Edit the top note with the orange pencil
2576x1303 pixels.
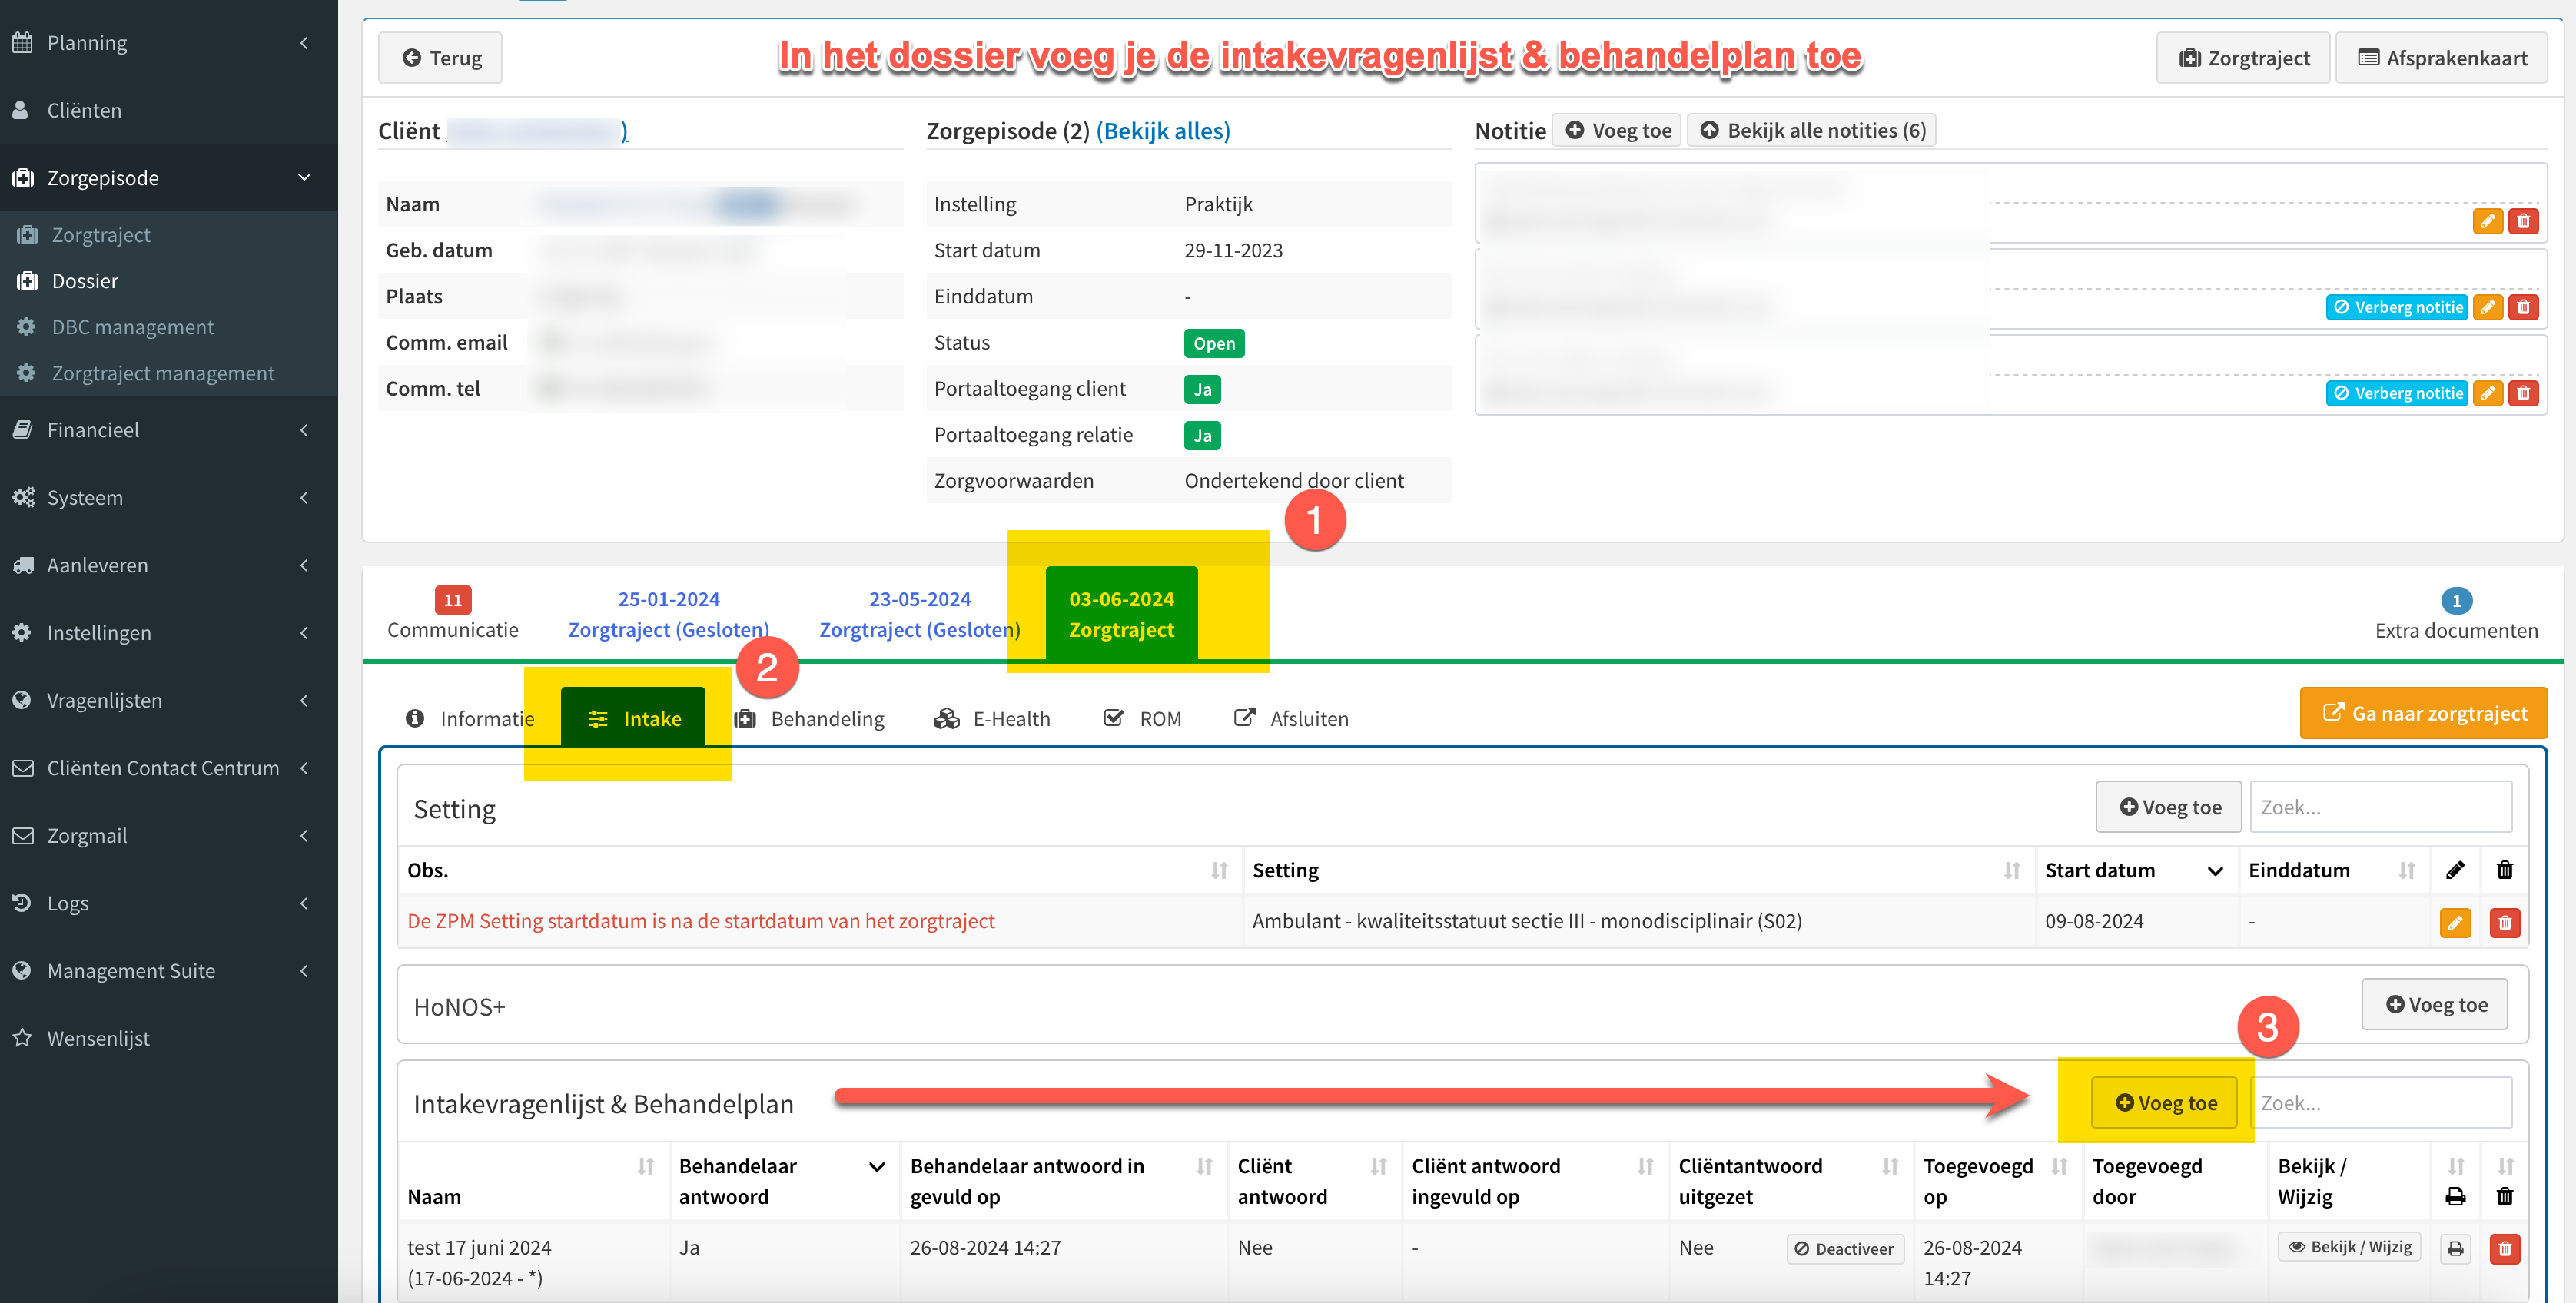(2487, 221)
